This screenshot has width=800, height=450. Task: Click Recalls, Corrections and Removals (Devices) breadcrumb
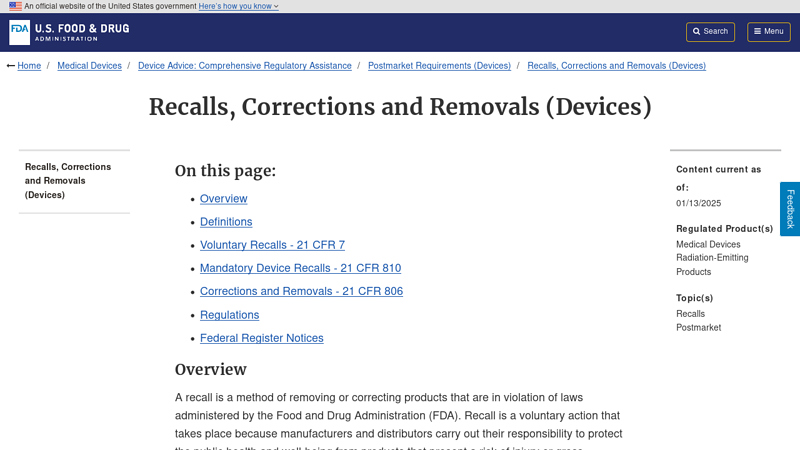(616, 66)
